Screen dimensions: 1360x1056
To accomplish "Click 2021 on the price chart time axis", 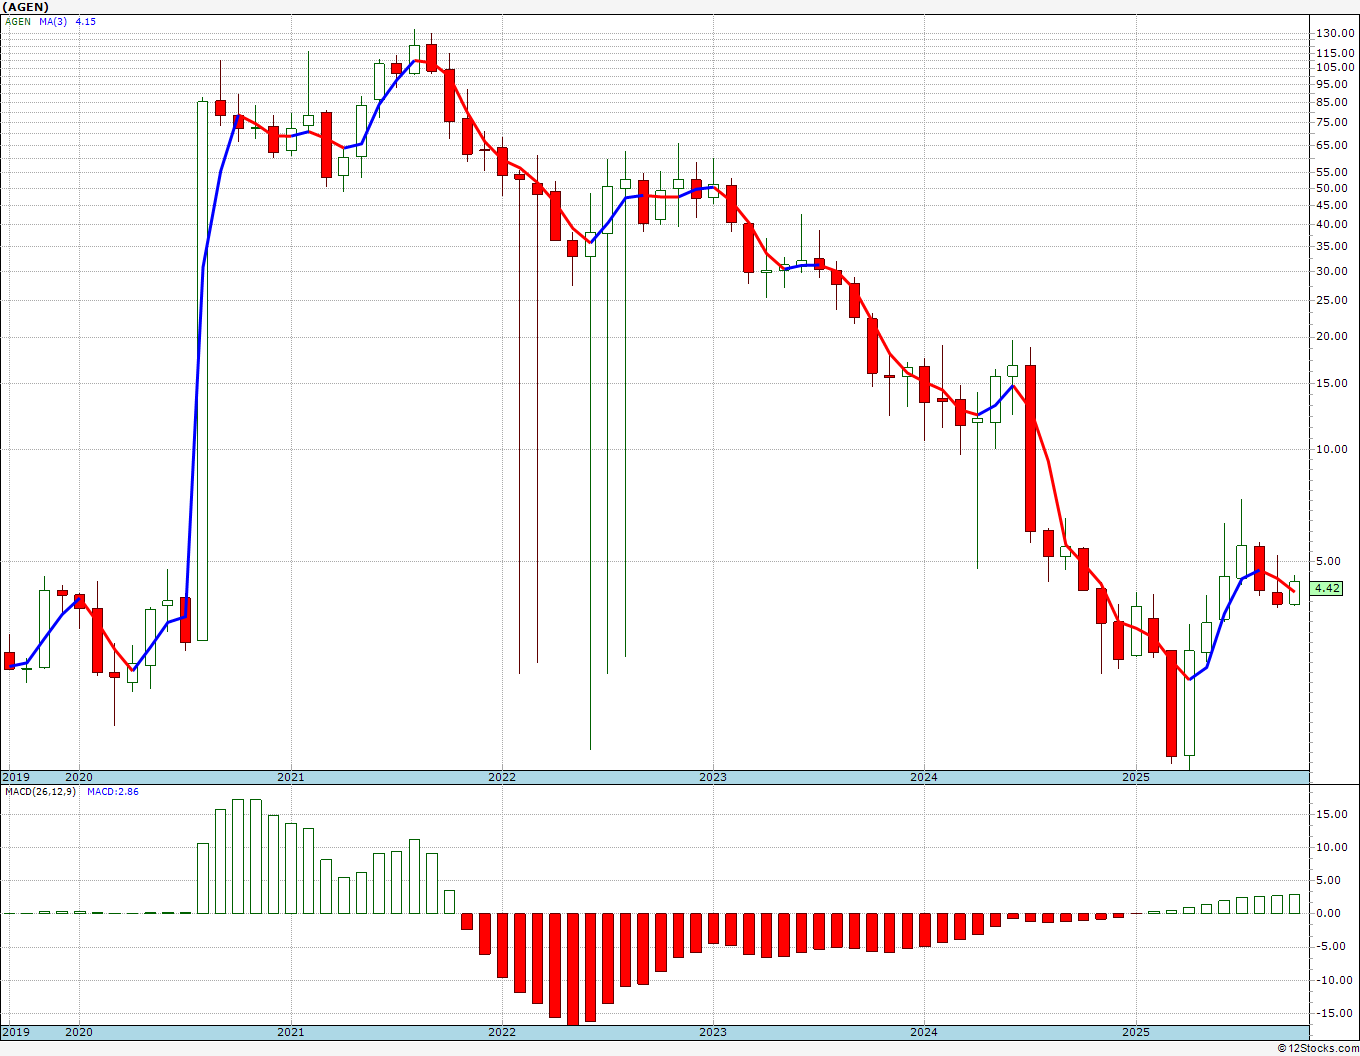I will click(x=290, y=777).
